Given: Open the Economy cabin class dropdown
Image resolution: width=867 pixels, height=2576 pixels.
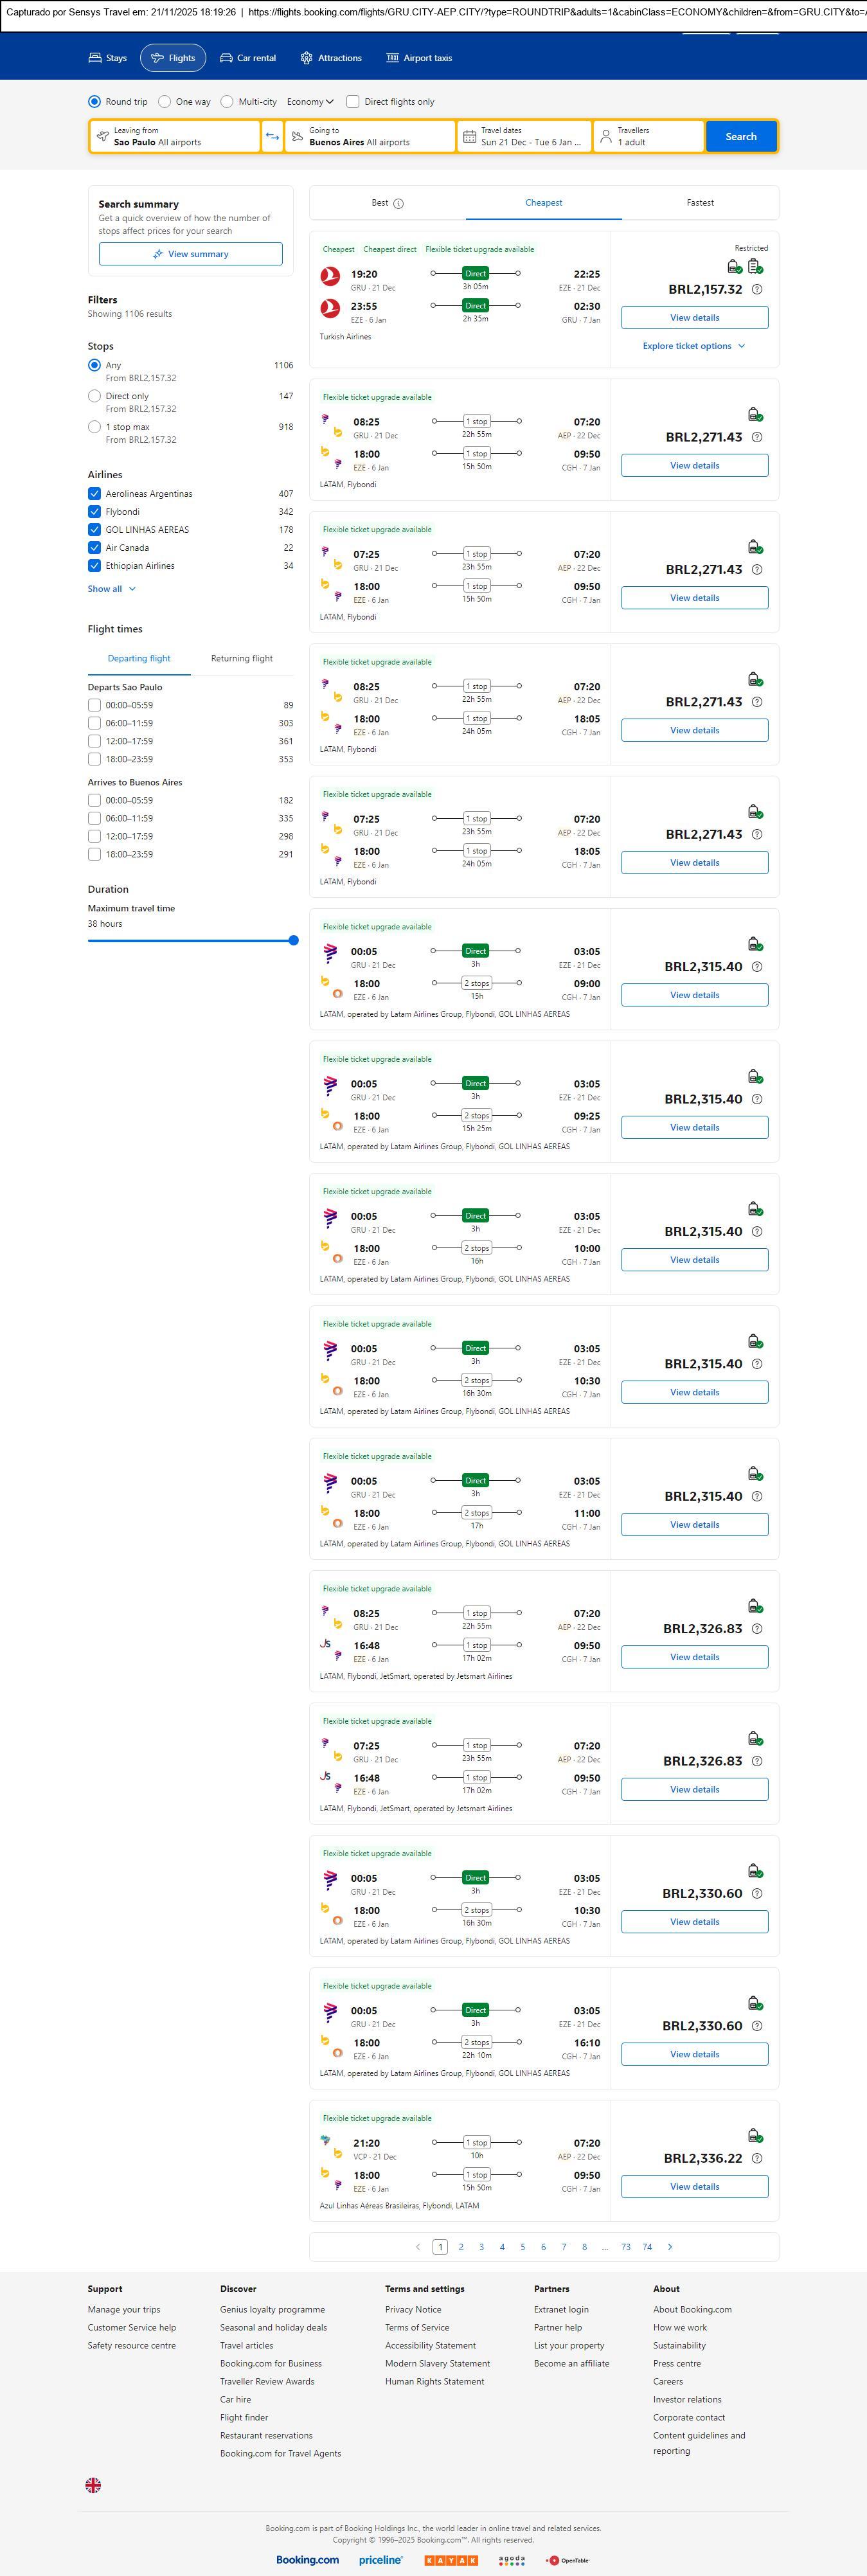Looking at the screenshot, I should coord(310,102).
